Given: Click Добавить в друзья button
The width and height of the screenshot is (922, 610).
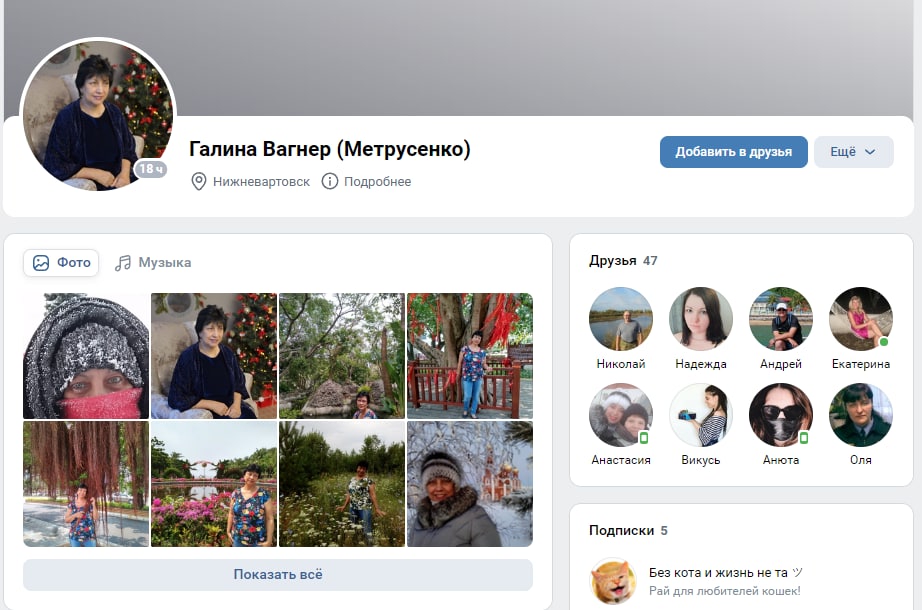Looking at the screenshot, I should click(x=733, y=152).
